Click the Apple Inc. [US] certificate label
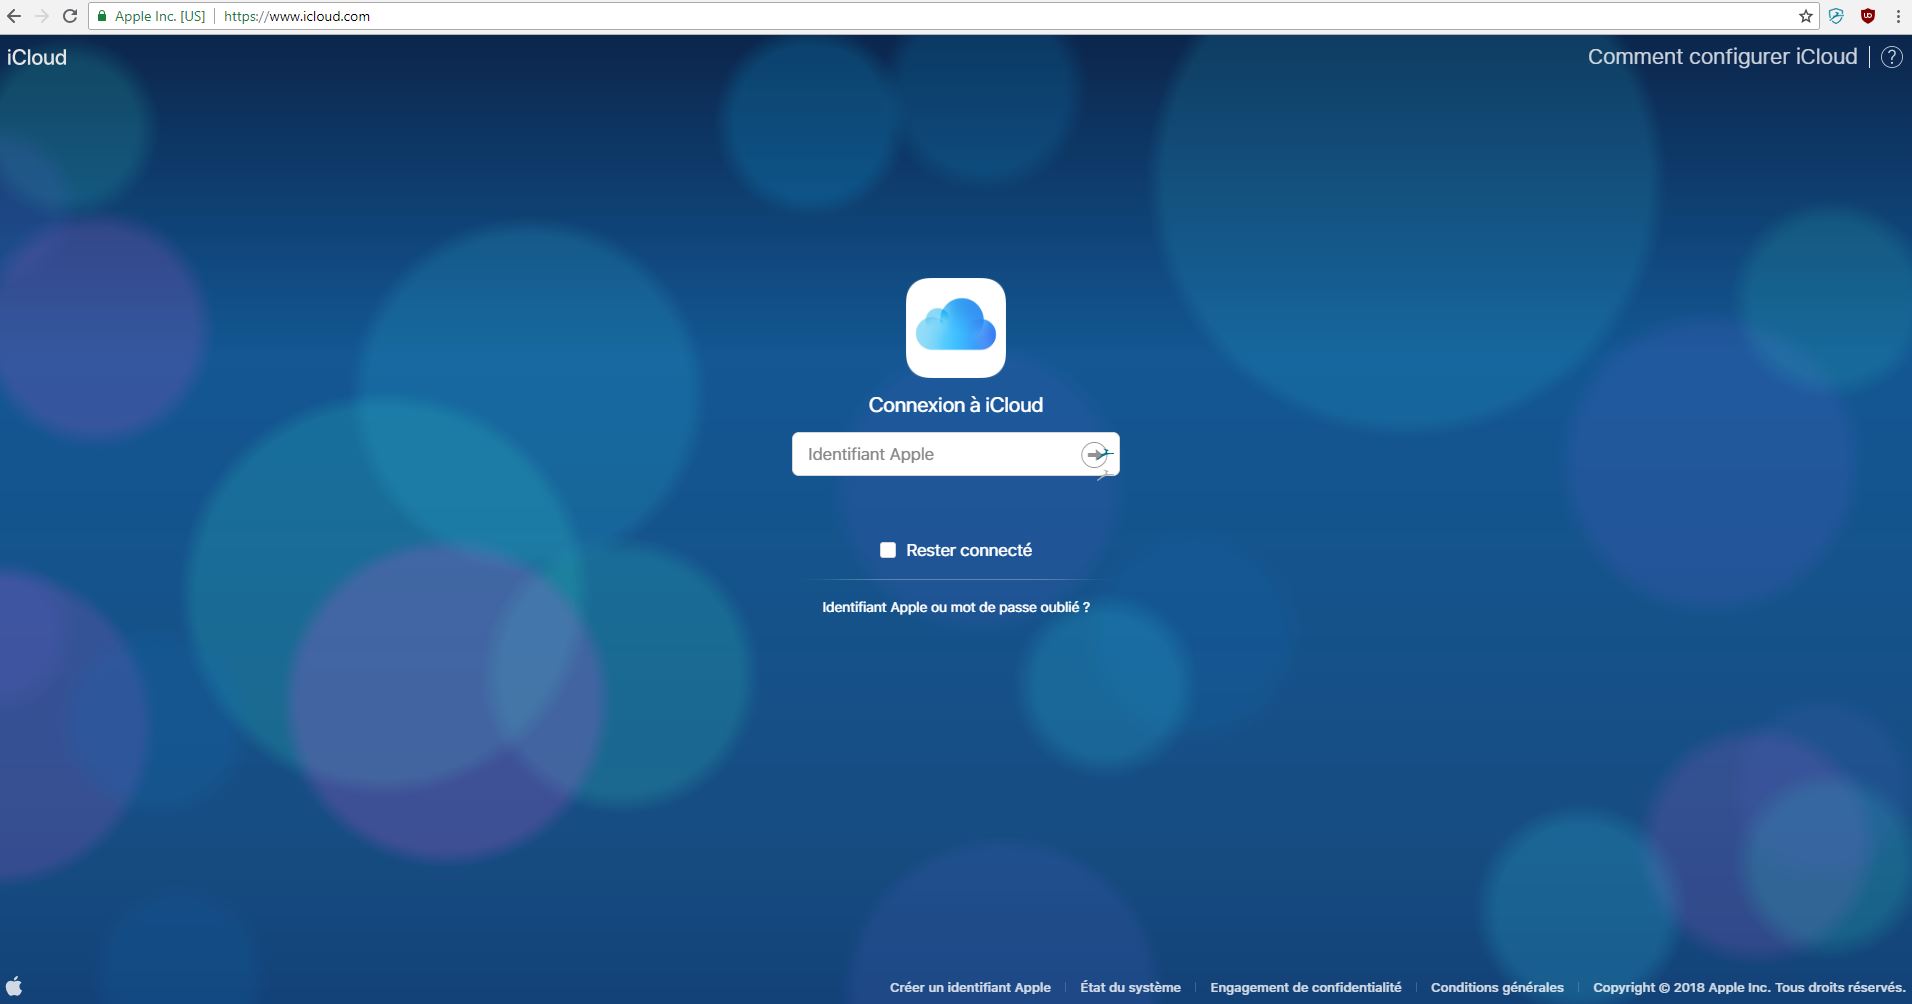 (160, 16)
